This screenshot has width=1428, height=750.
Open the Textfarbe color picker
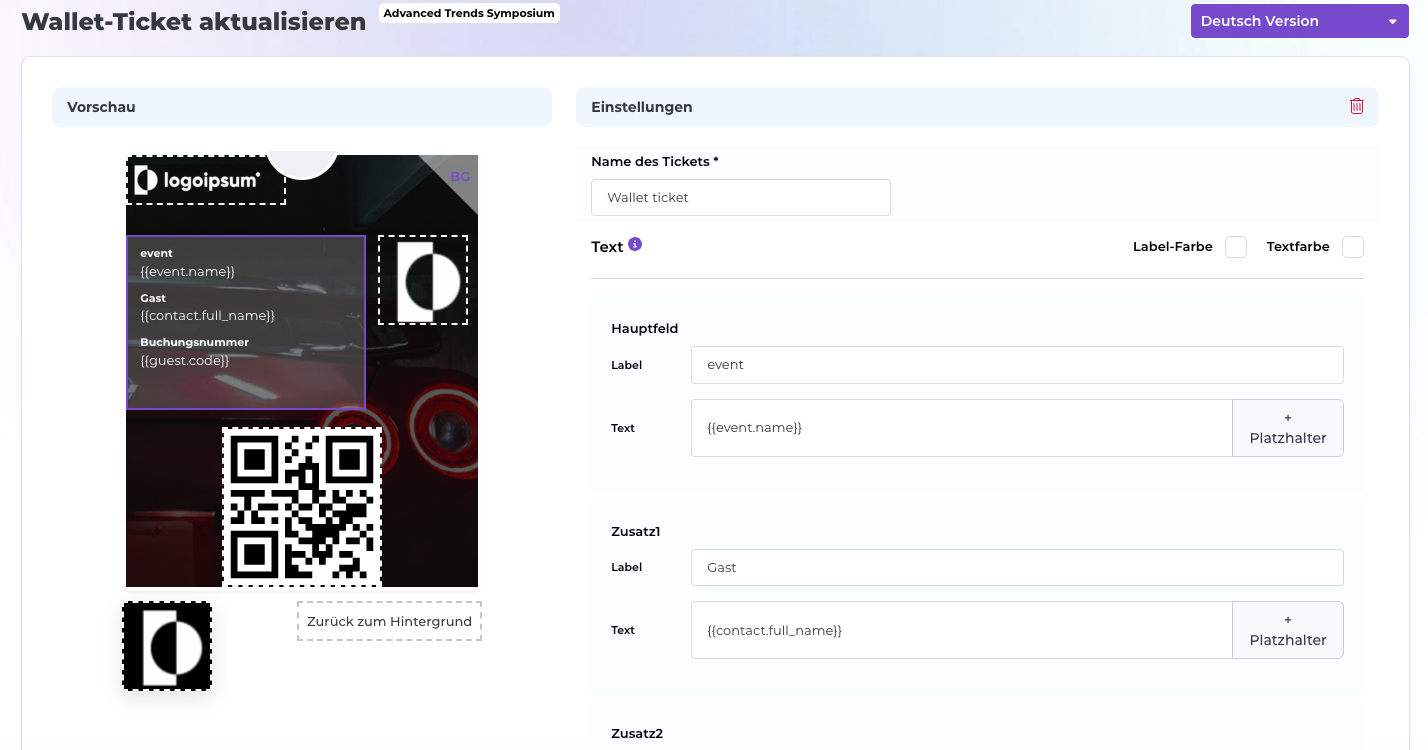[1352, 247]
